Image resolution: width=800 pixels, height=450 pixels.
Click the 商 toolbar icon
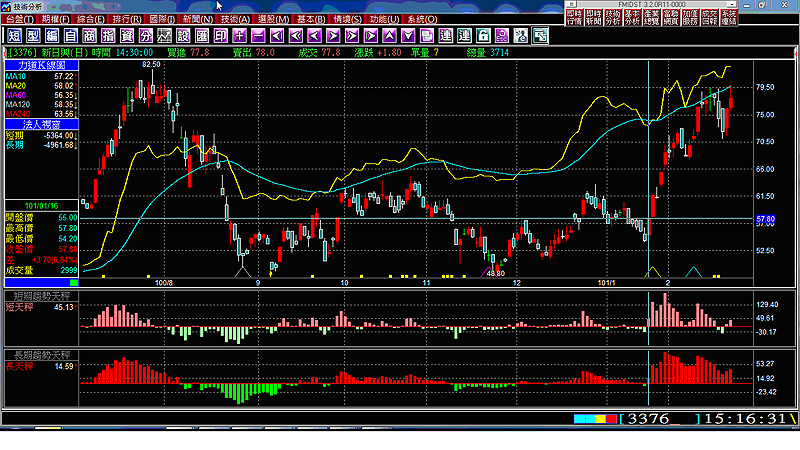coord(89,36)
